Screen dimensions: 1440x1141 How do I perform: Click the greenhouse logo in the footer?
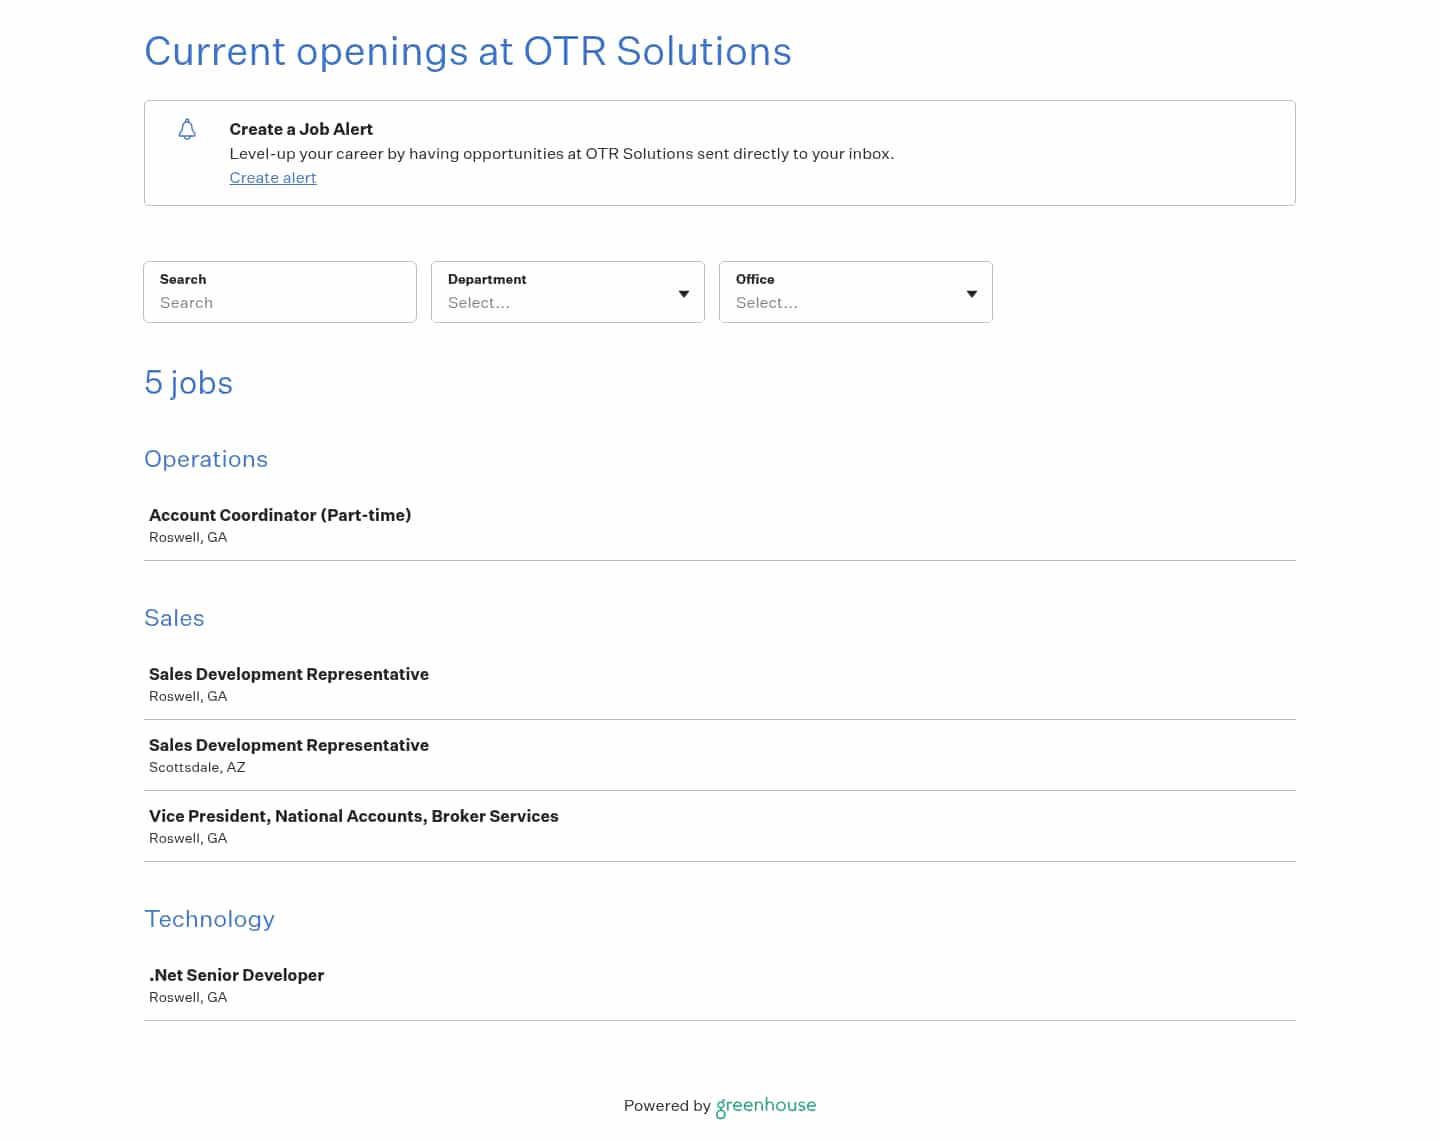pyautogui.click(x=766, y=1106)
